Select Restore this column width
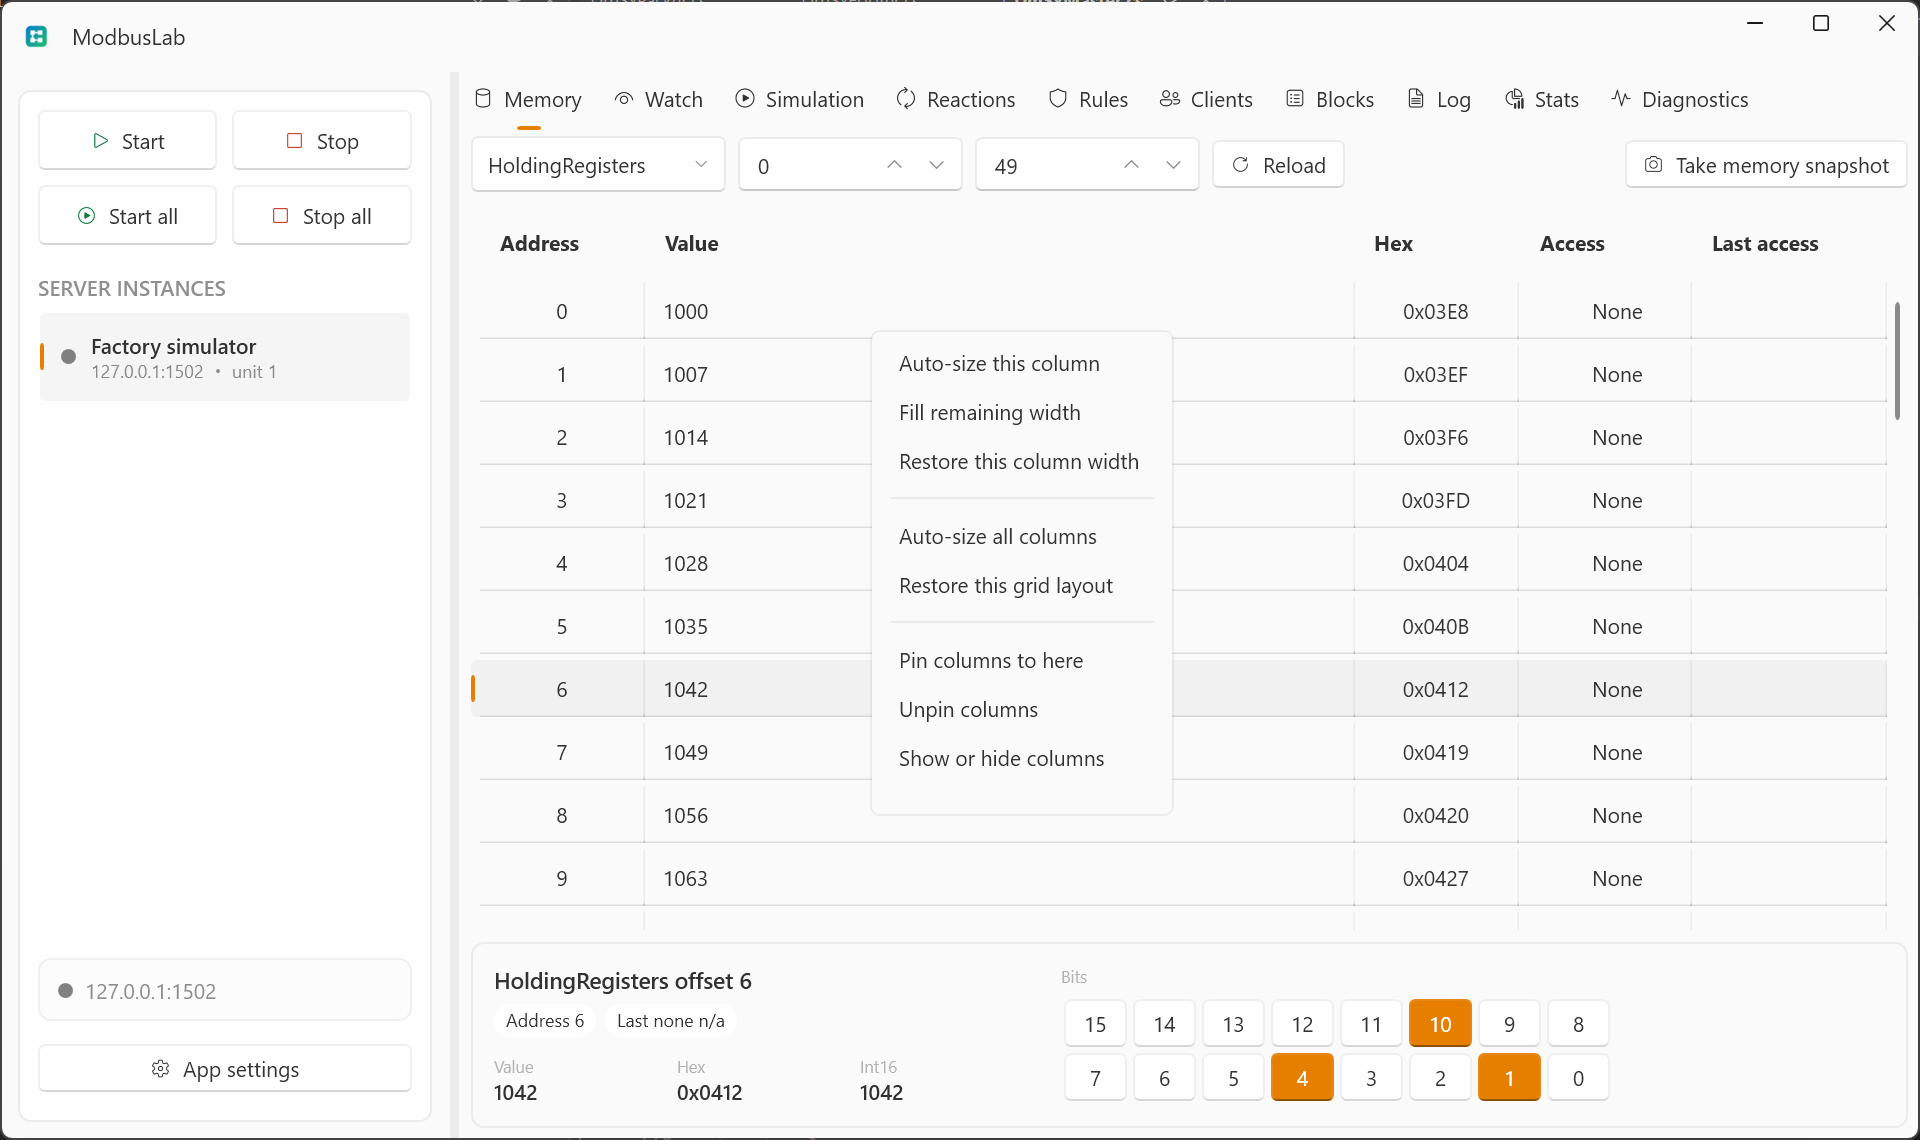Screen dimensions: 1920x1140 [x=1021, y=462]
